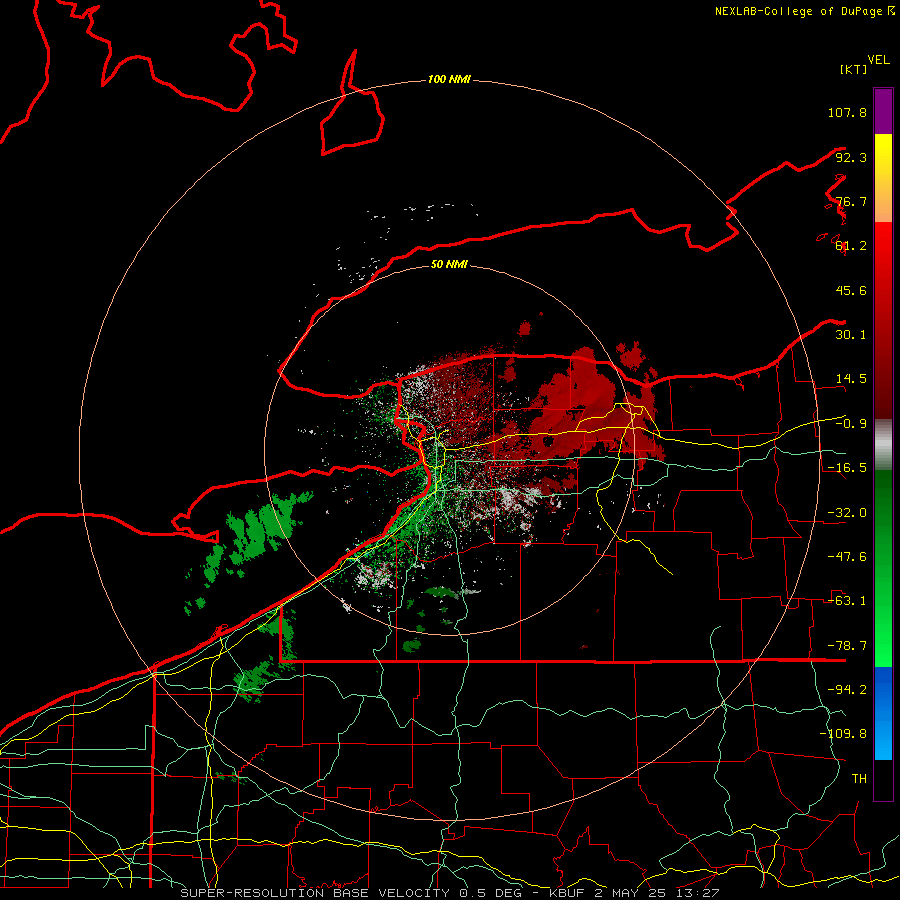Select the 30.1 velocity scale value
900x900 pixels.
(x=851, y=335)
